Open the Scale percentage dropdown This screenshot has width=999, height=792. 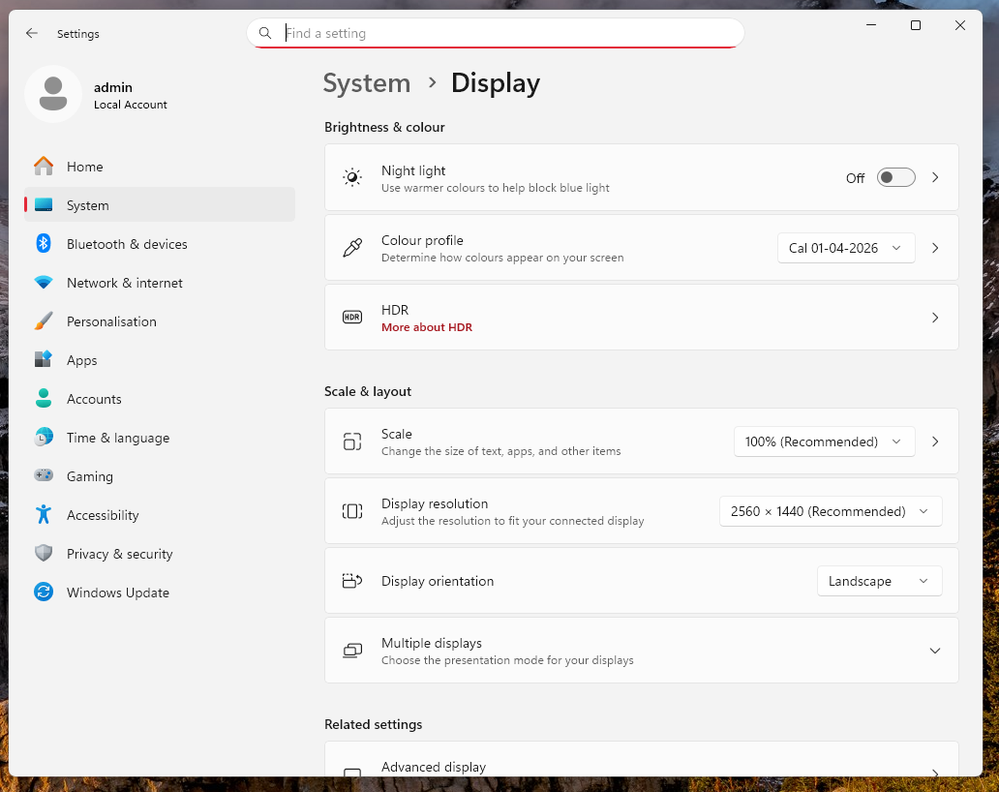click(823, 441)
